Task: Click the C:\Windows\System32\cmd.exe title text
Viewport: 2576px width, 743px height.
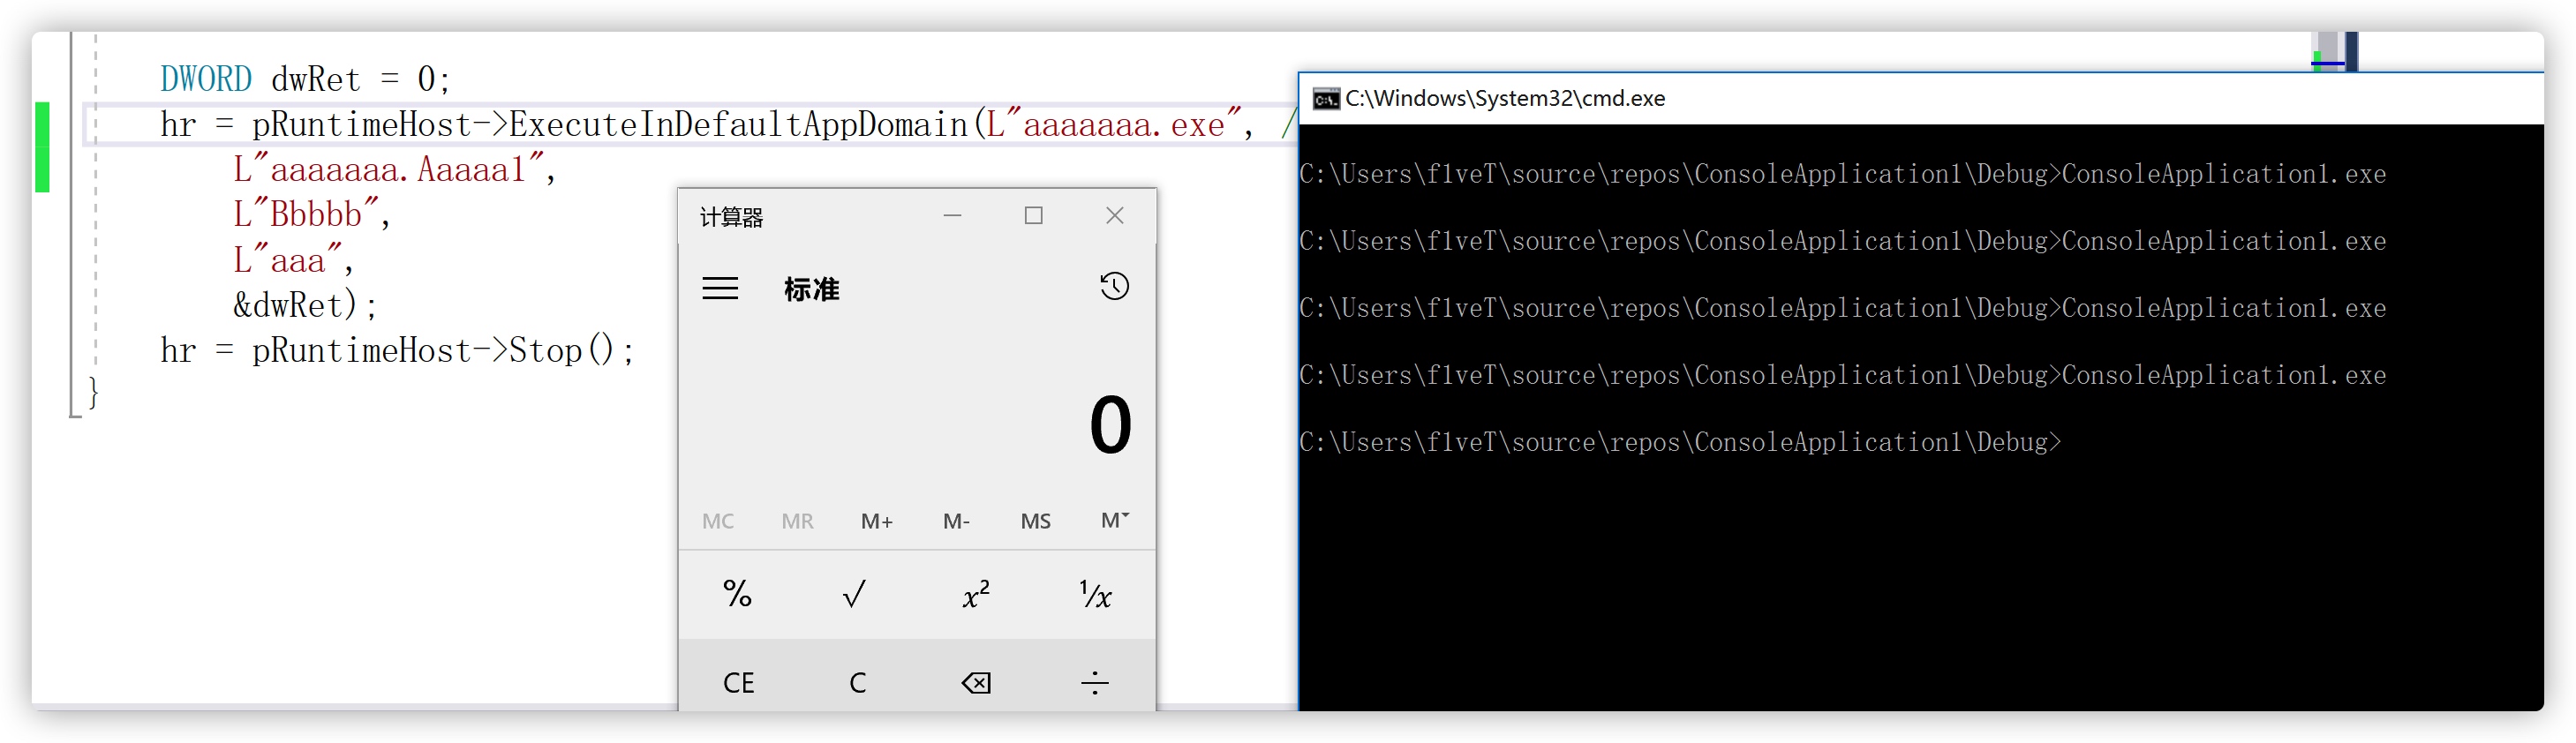Action: (x=1504, y=98)
